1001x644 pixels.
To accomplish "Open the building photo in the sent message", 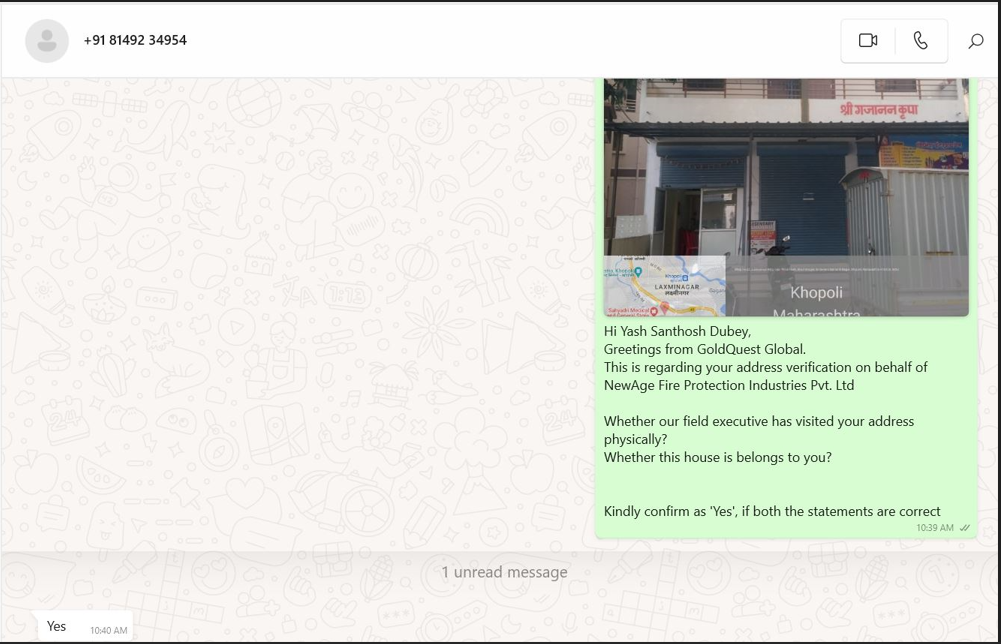I will (x=786, y=197).
